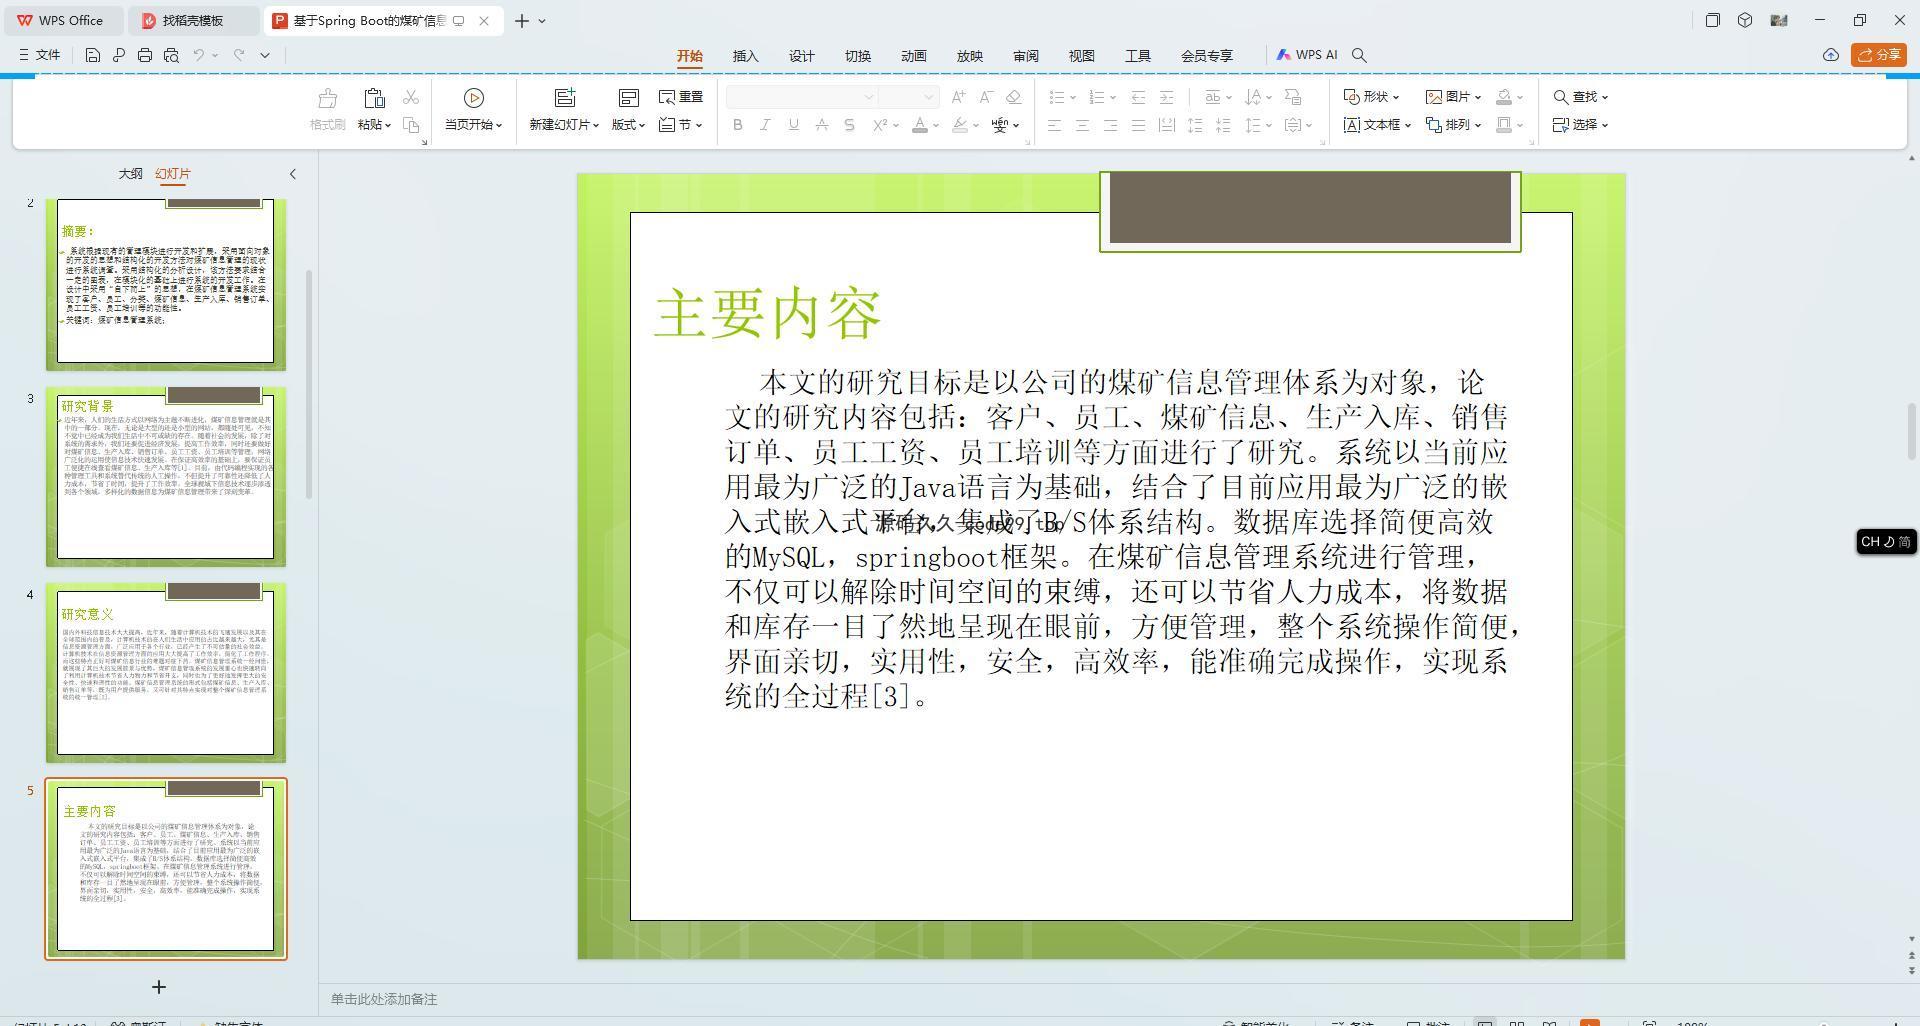Screen dimensions: 1920x1026
Task: Open the font size combo box
Action: point(909,97)
